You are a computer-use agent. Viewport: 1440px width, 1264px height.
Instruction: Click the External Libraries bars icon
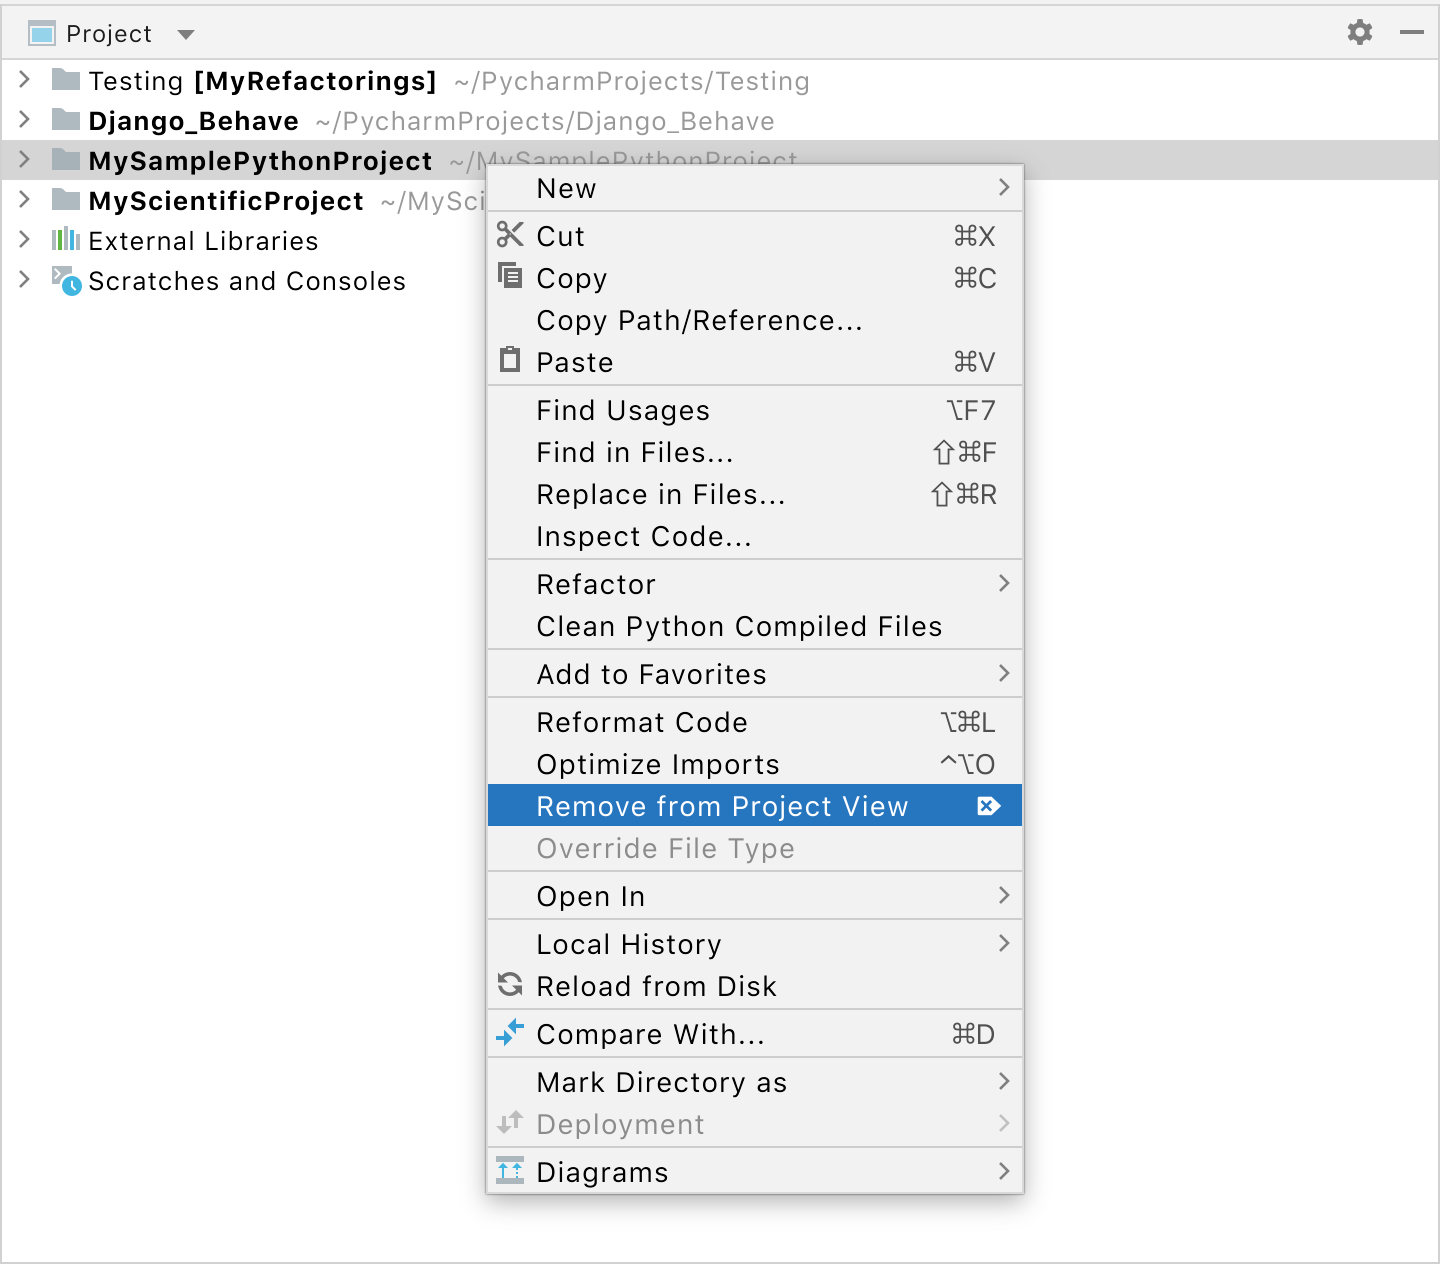pyautogui.click(x=64, y=240)
